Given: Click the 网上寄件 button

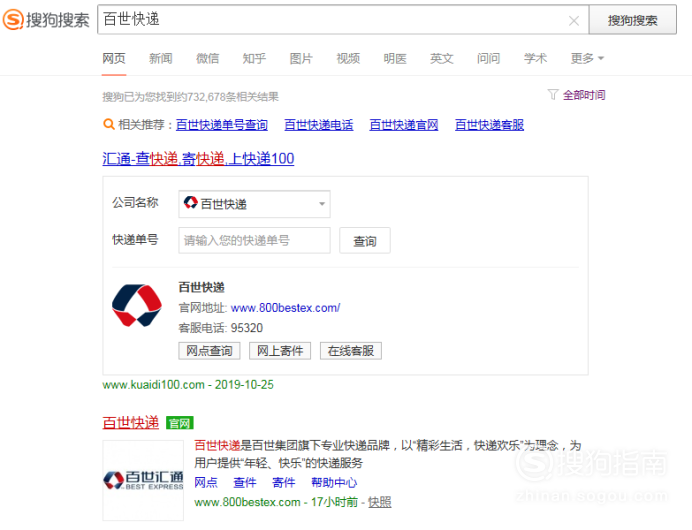Looking at the screenshot, I should [280, 351].
